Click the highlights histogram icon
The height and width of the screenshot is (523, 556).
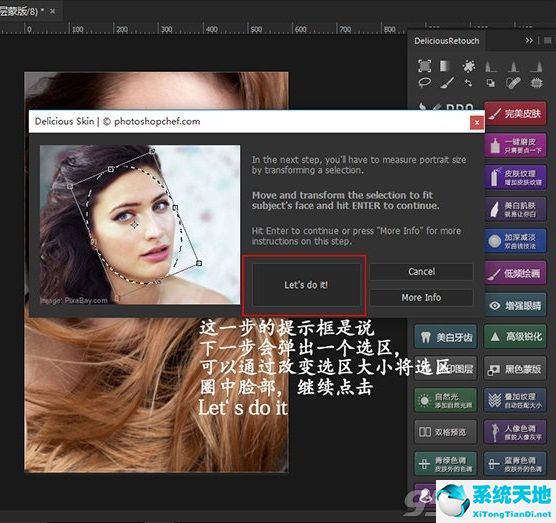pos(536,66)
